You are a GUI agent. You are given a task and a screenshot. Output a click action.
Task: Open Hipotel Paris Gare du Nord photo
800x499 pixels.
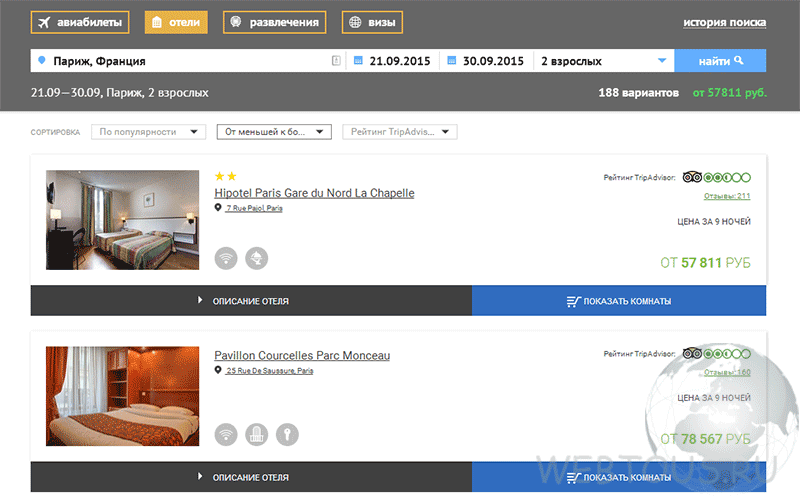(122, 220)
